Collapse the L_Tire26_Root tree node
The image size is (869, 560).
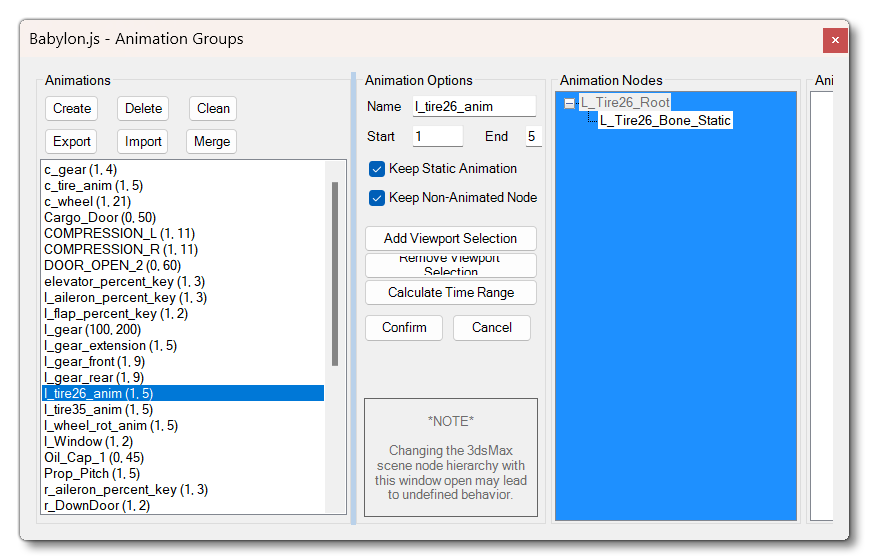570,103
